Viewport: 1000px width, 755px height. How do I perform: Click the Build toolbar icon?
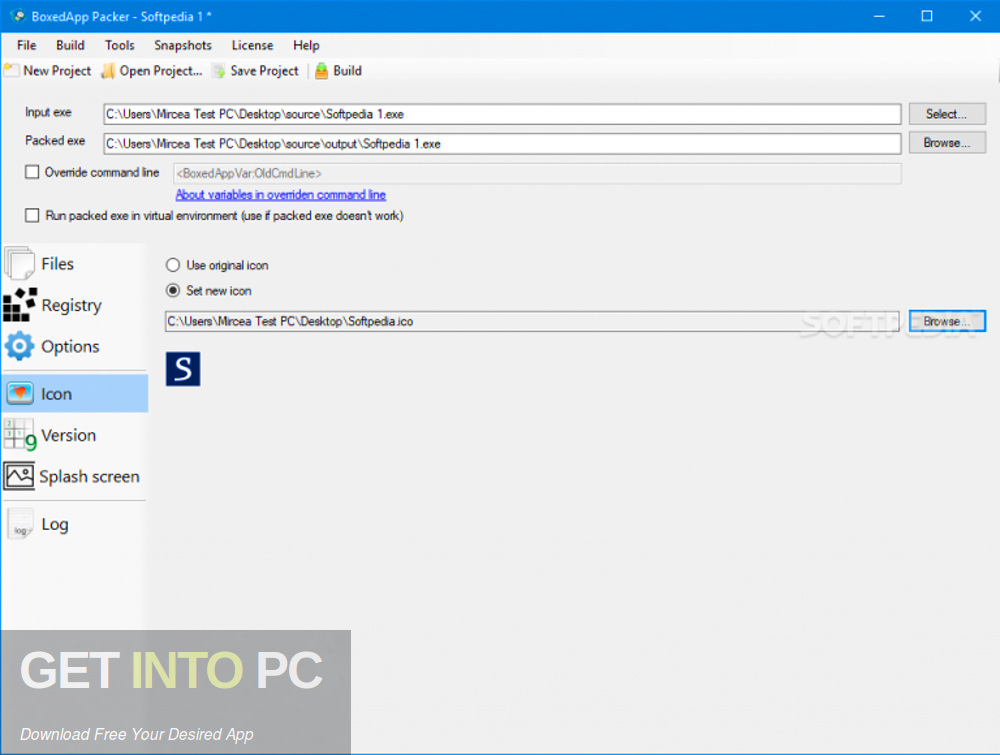pyautogui.click(x=322, y=71)
